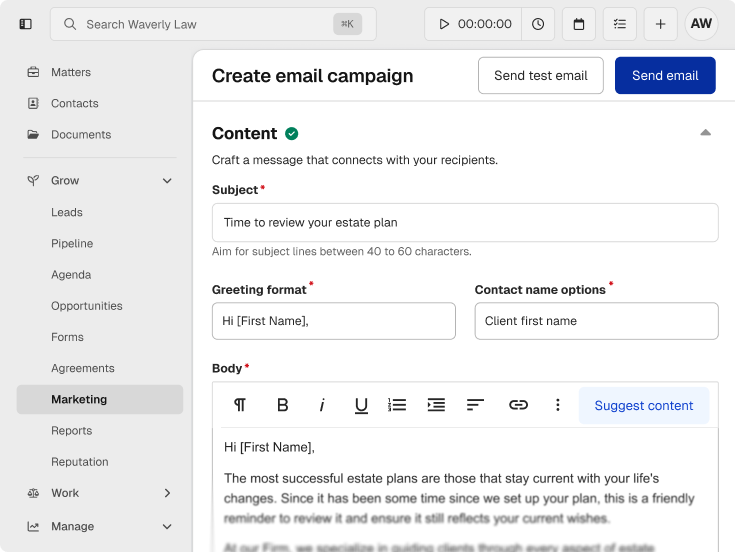Select Marketing in the sidebar

[x=99, y=399]
